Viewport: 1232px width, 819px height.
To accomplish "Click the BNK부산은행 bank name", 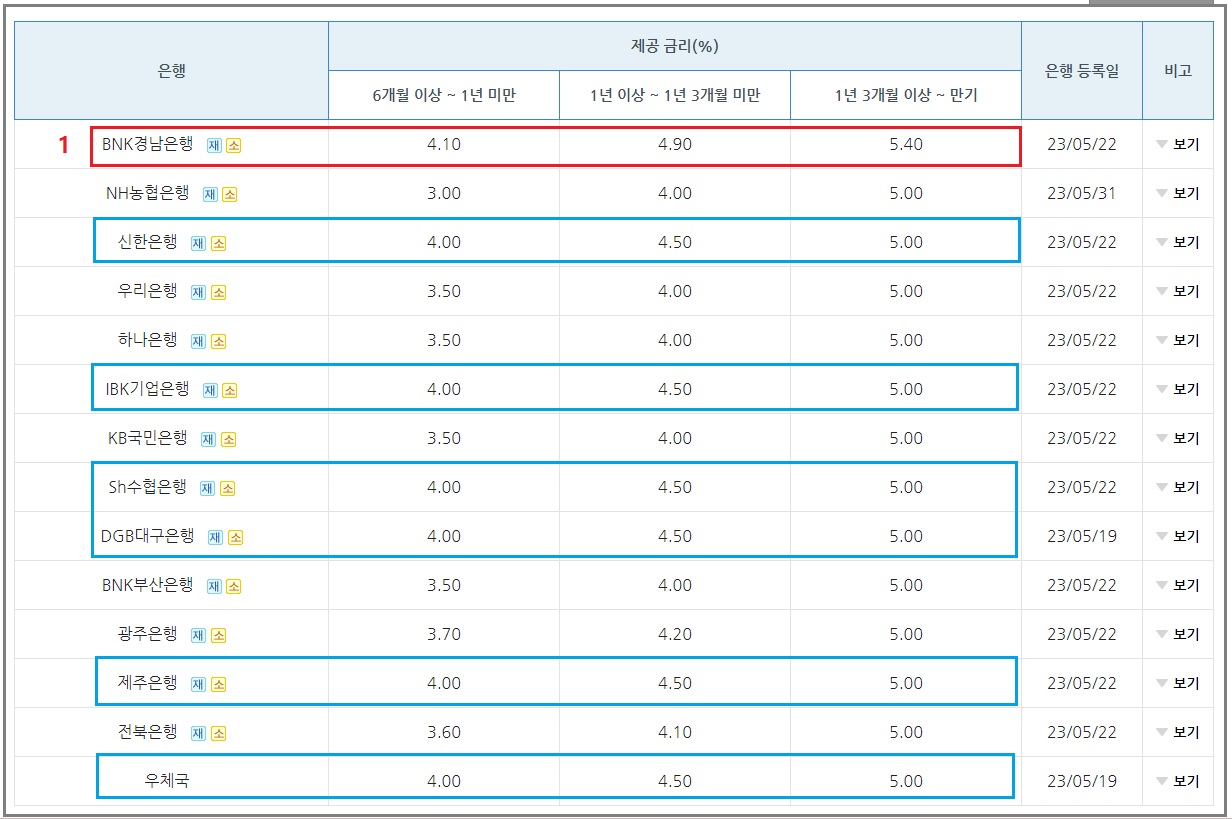I will coord(150,585).
